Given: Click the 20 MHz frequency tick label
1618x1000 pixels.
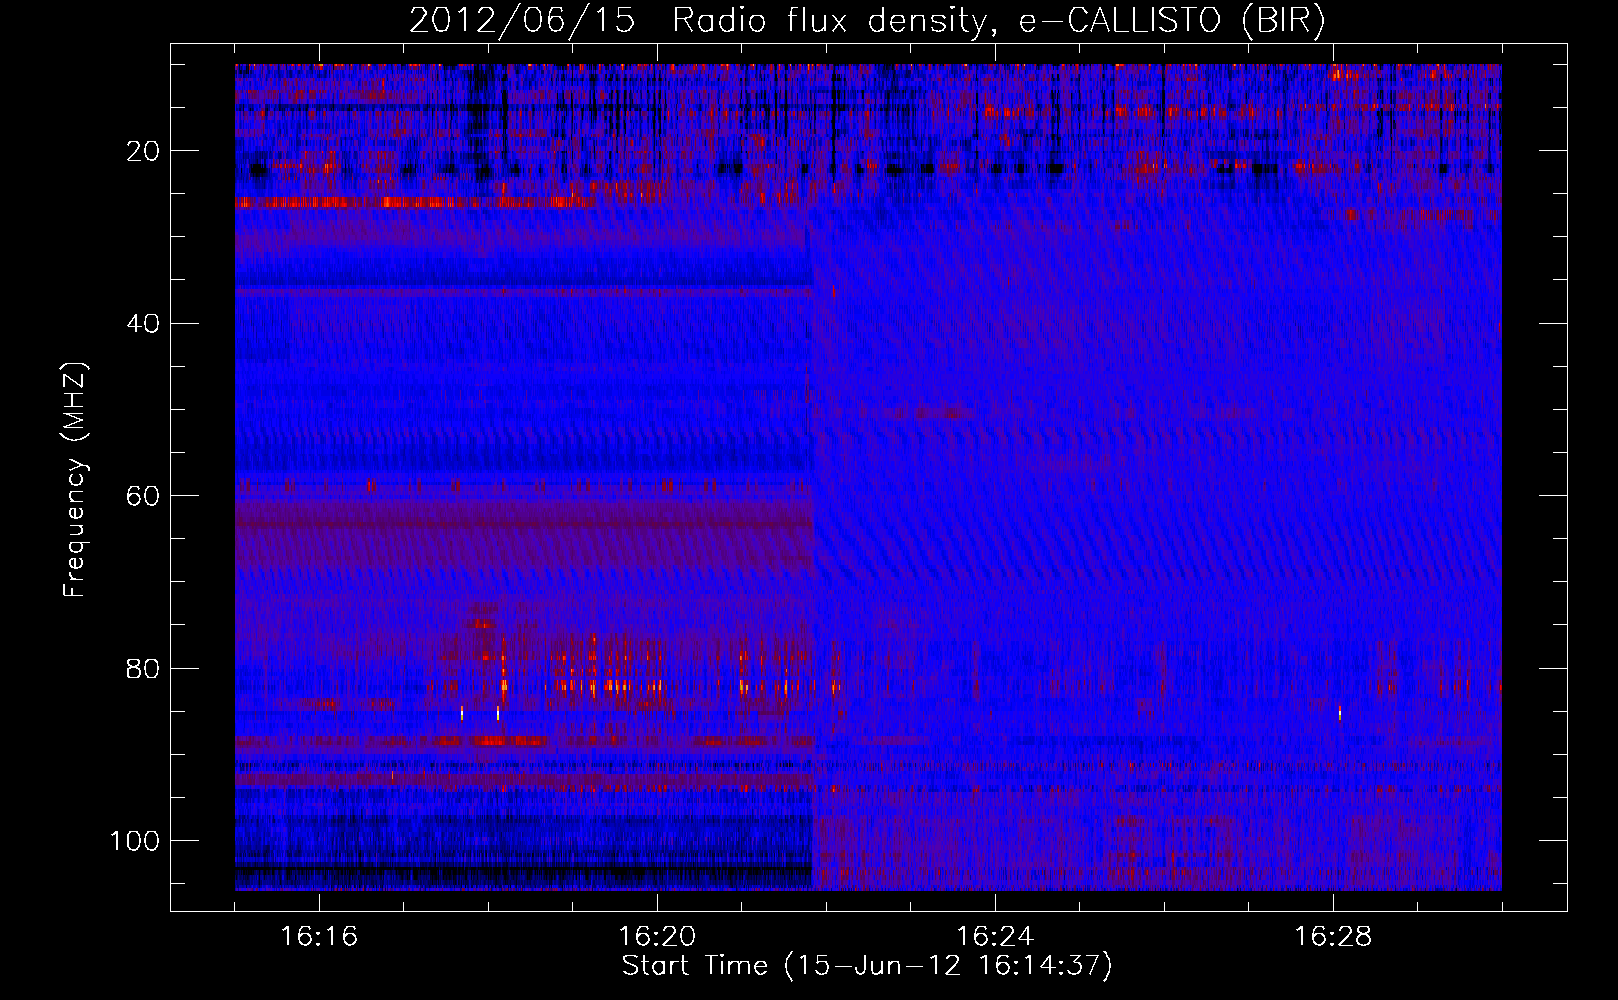Looking at the screenshot, I should [143, 151].
